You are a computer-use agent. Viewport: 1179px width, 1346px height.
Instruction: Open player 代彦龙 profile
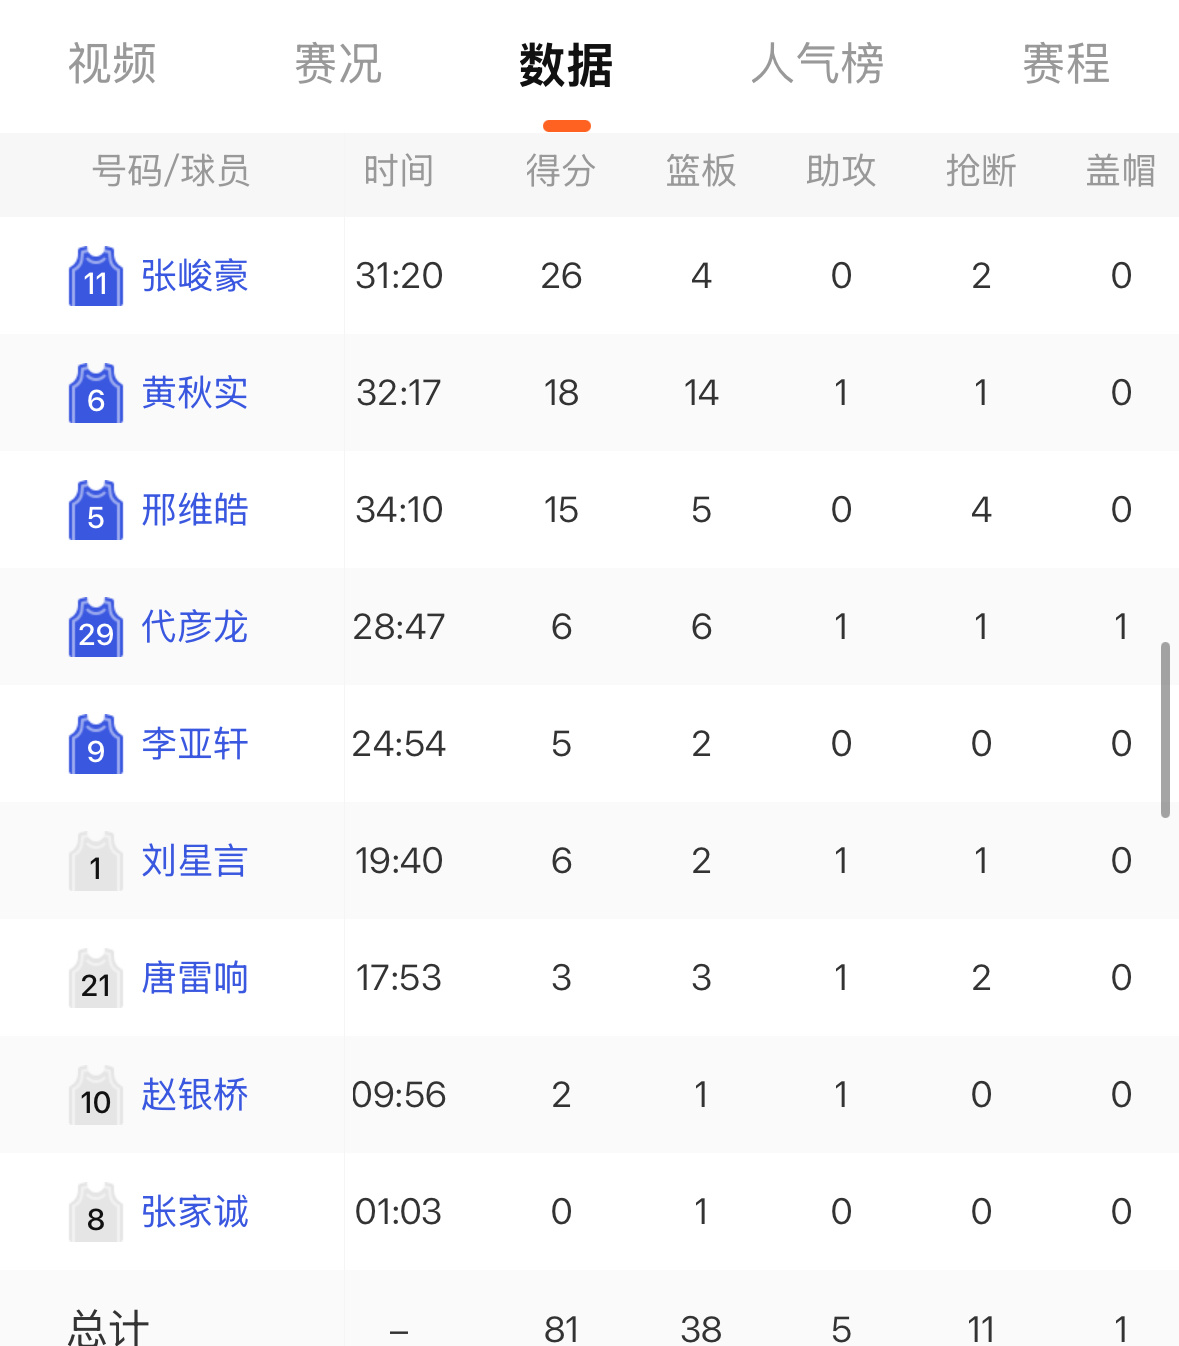tap(195, 627)
